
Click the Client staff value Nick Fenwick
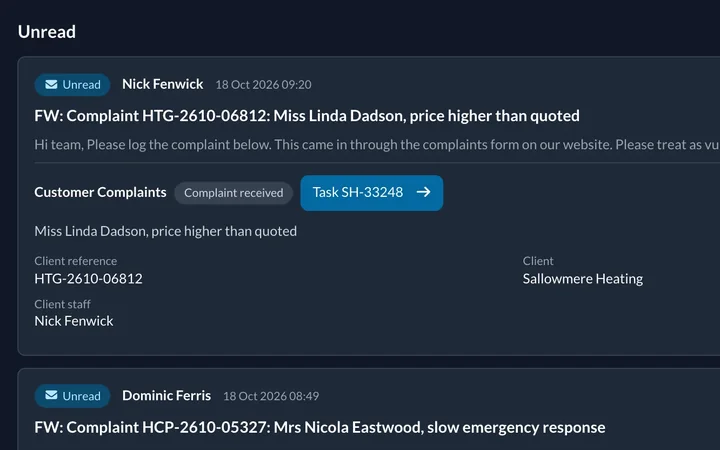[x=73, y=321]
